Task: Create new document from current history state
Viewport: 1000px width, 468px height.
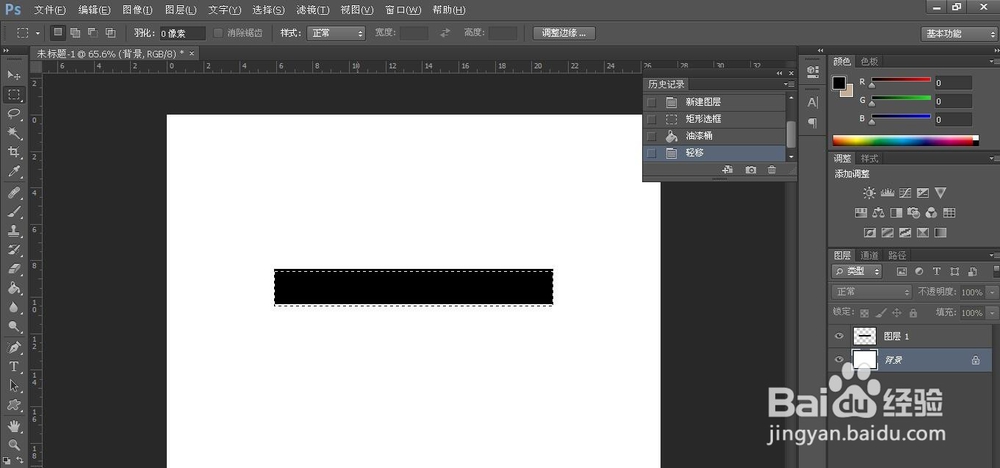Action: point(728,170)
